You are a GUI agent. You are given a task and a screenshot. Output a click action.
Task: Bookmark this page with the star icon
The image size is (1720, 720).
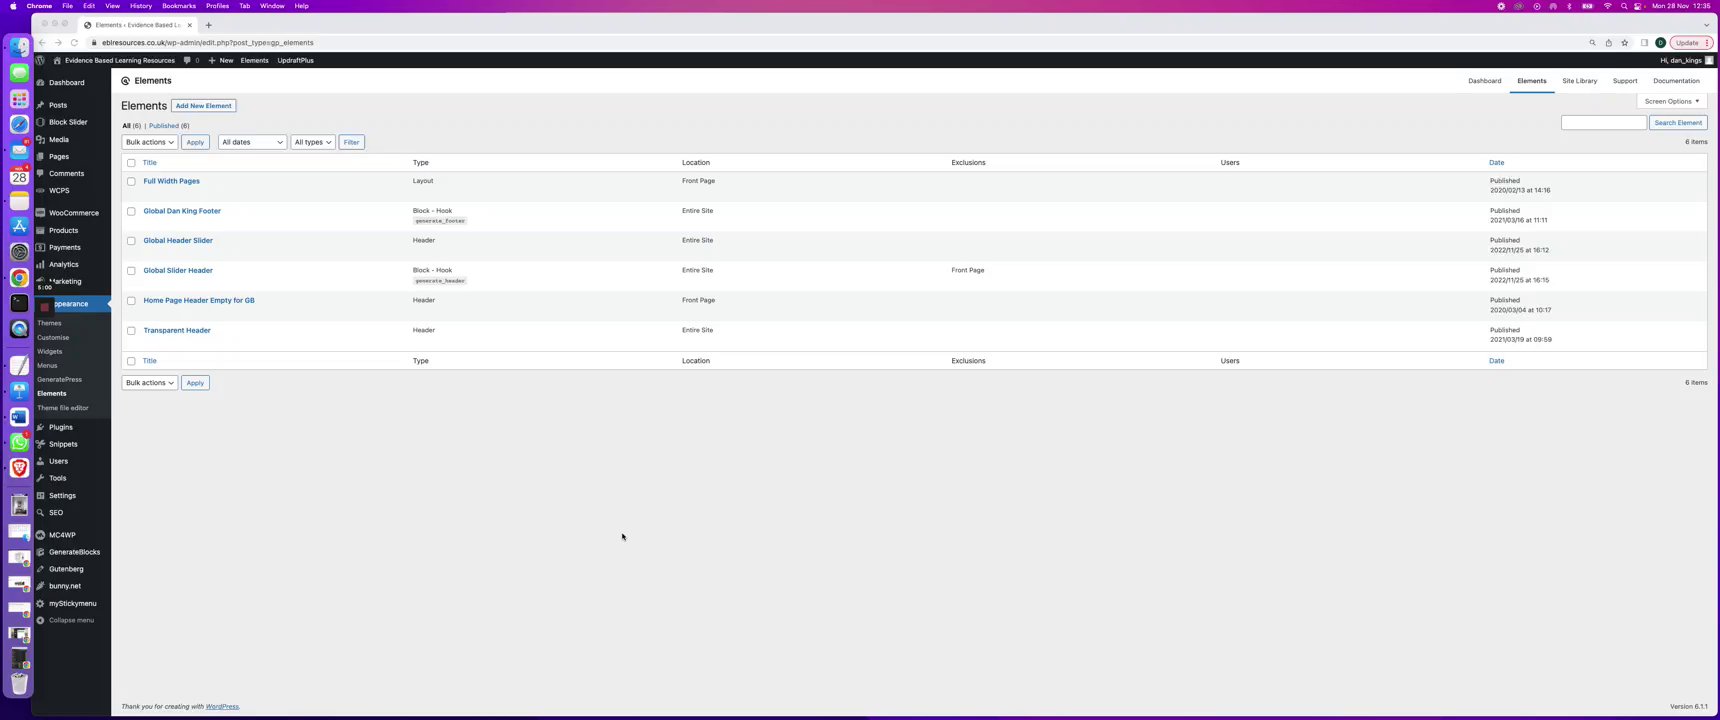(x=1625, y=43)
